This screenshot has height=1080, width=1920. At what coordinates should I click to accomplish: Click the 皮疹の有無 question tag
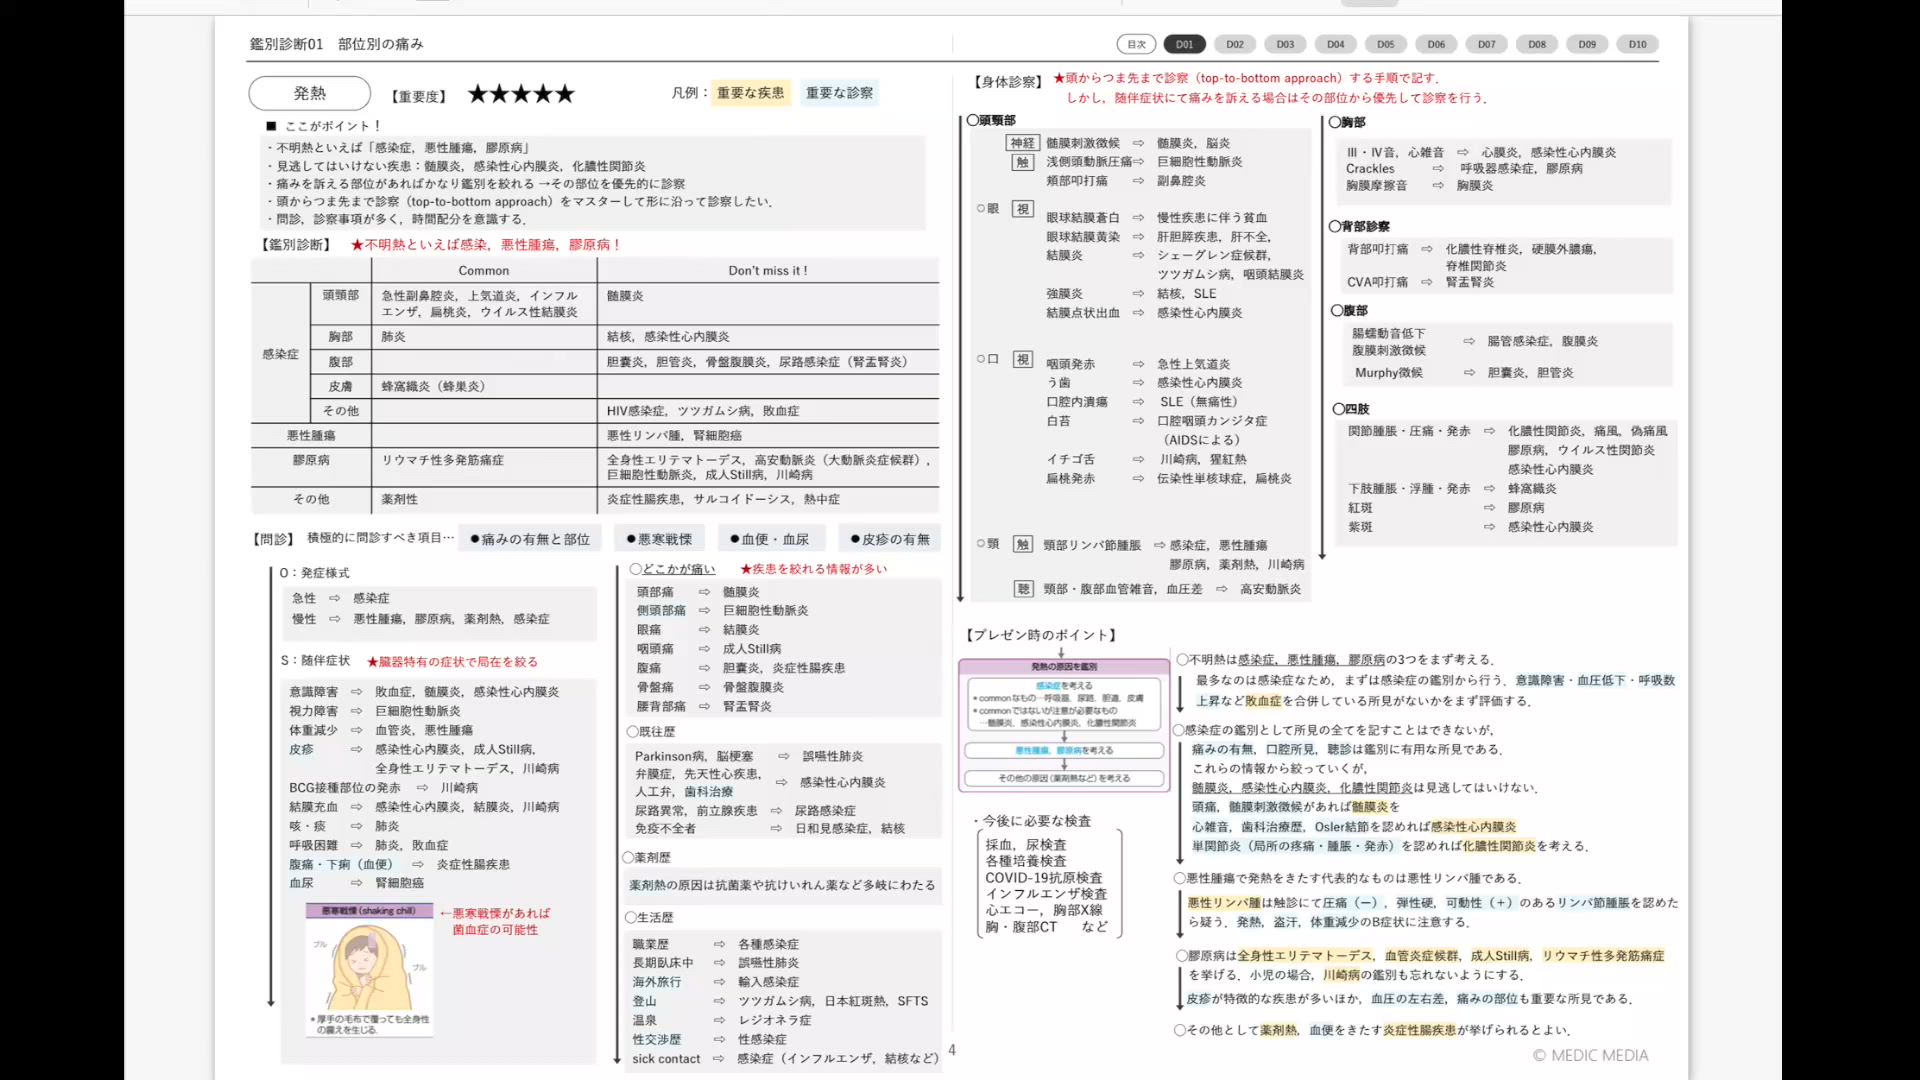tap(890, 539)
